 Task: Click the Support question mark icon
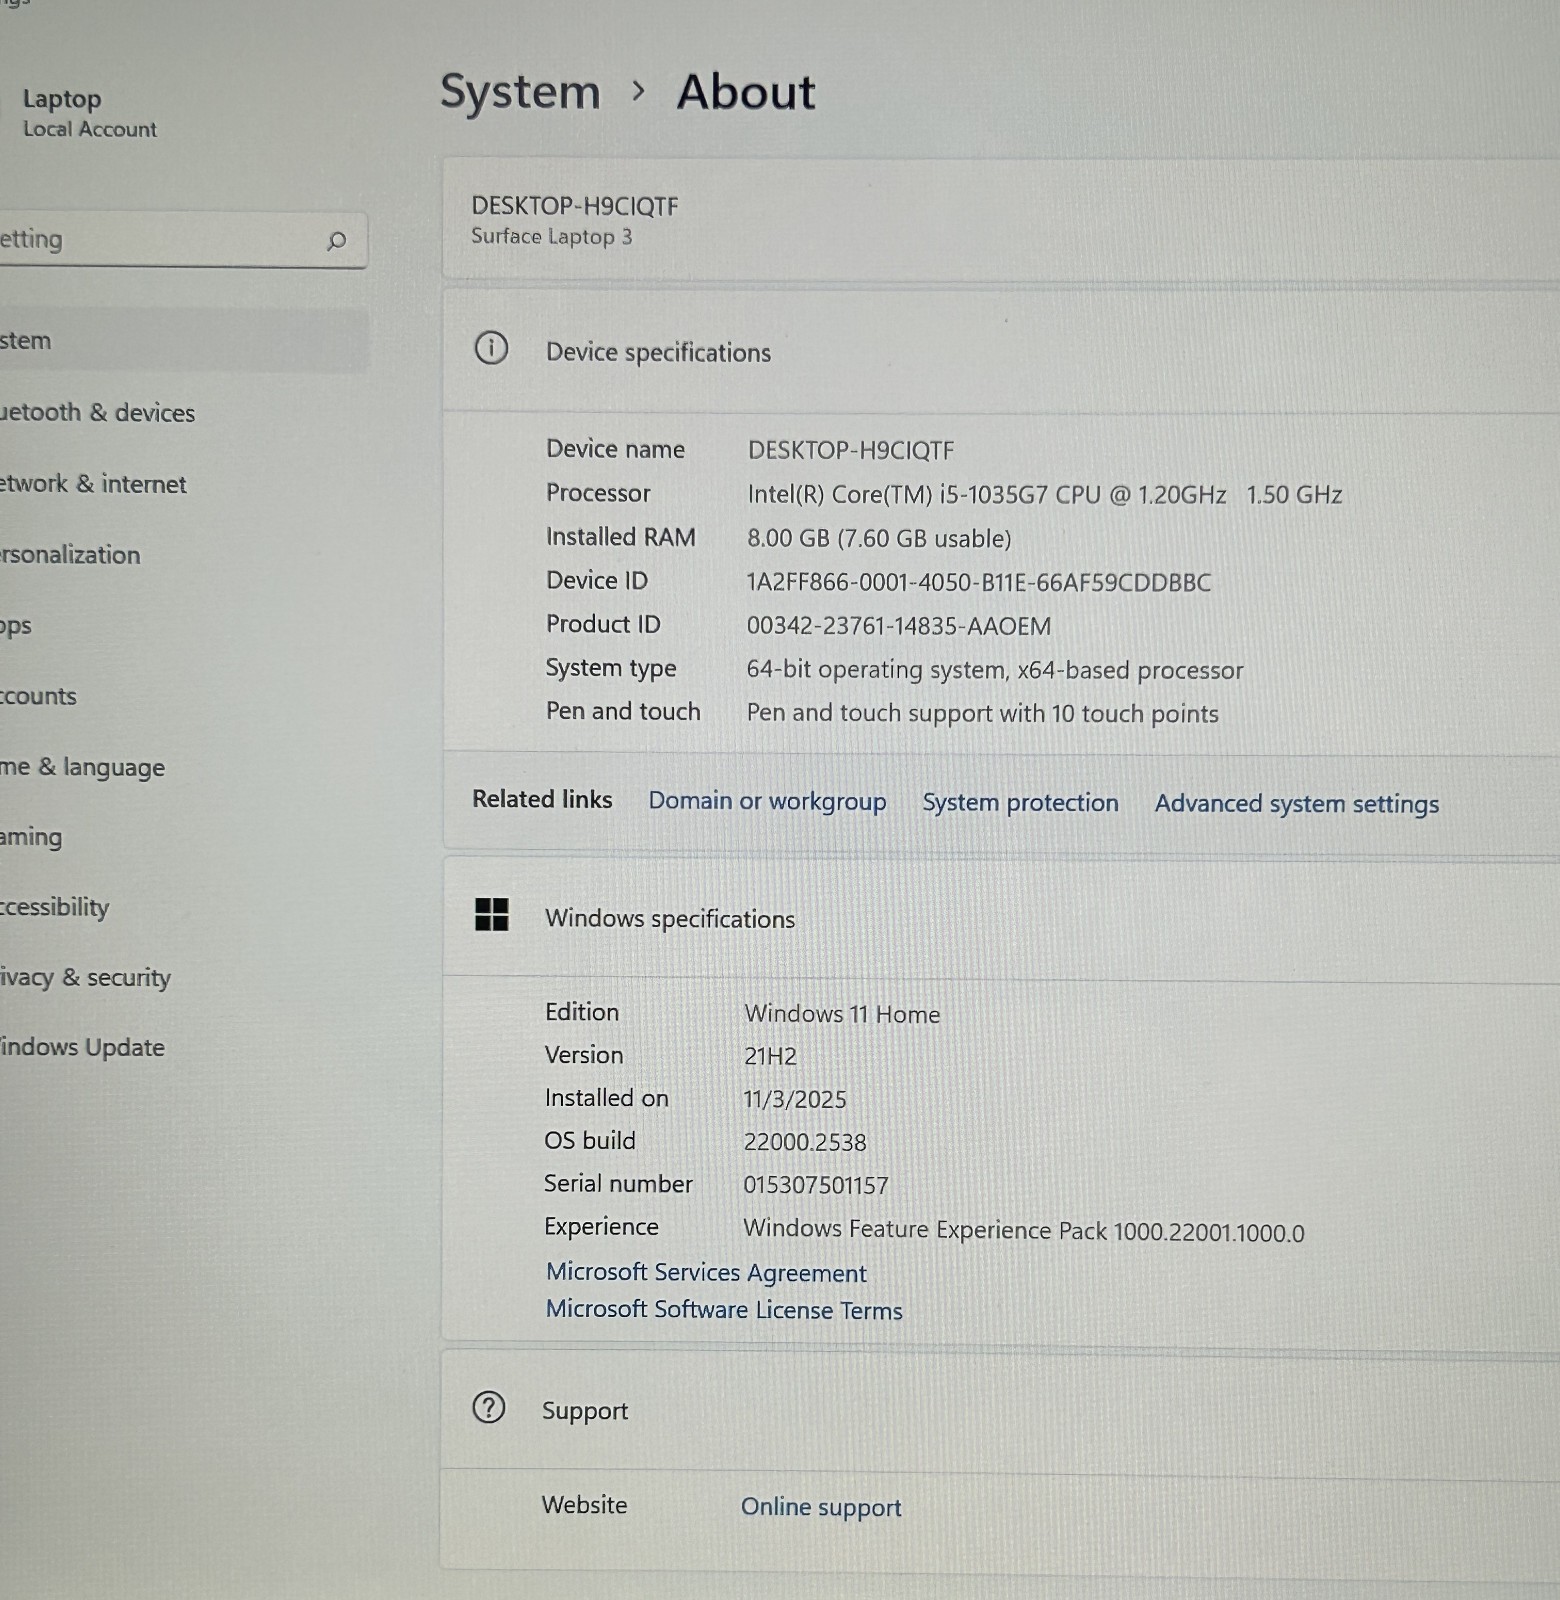point(488,1408)
